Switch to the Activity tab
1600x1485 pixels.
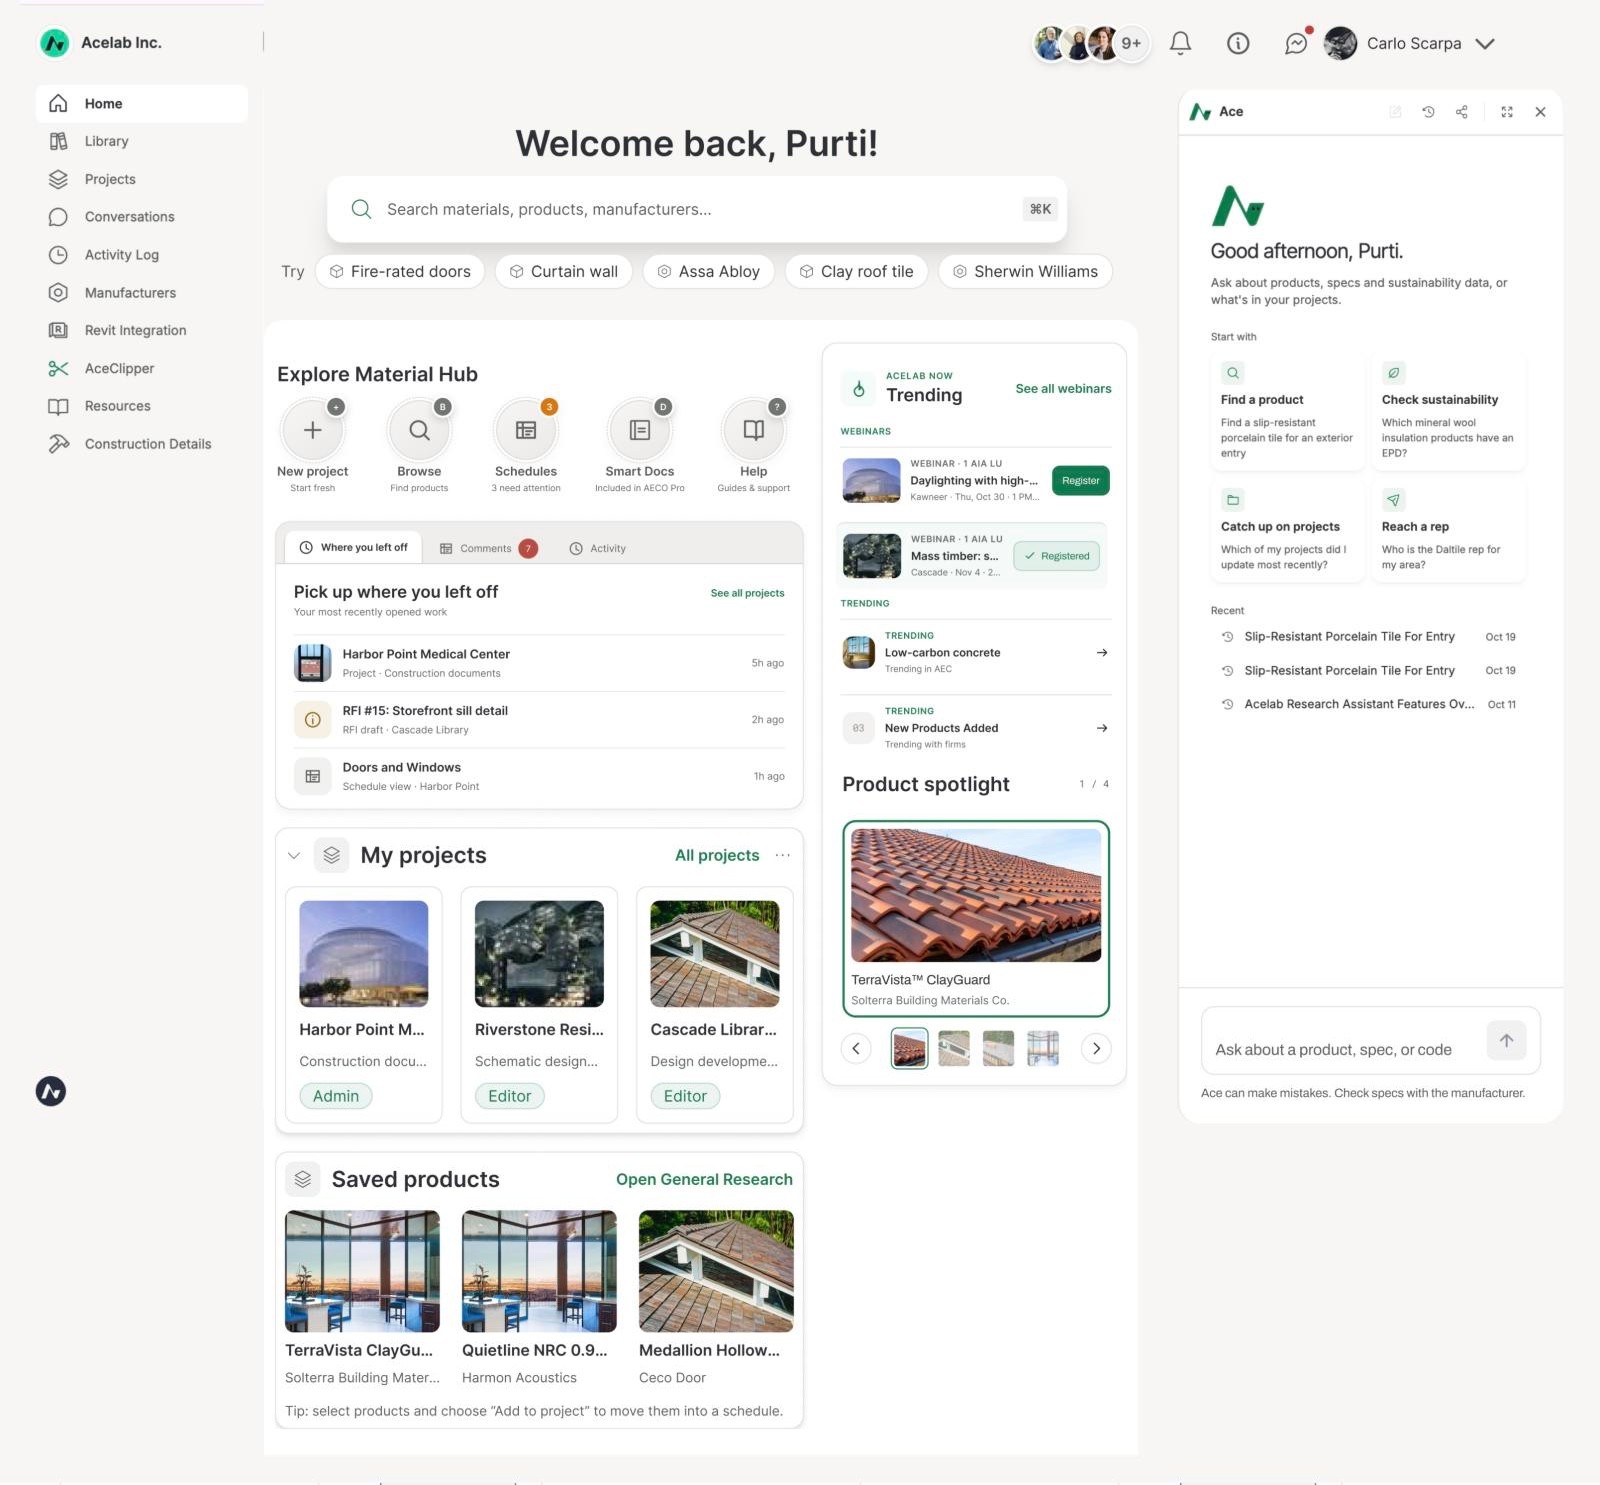click(x=598, y=548)
